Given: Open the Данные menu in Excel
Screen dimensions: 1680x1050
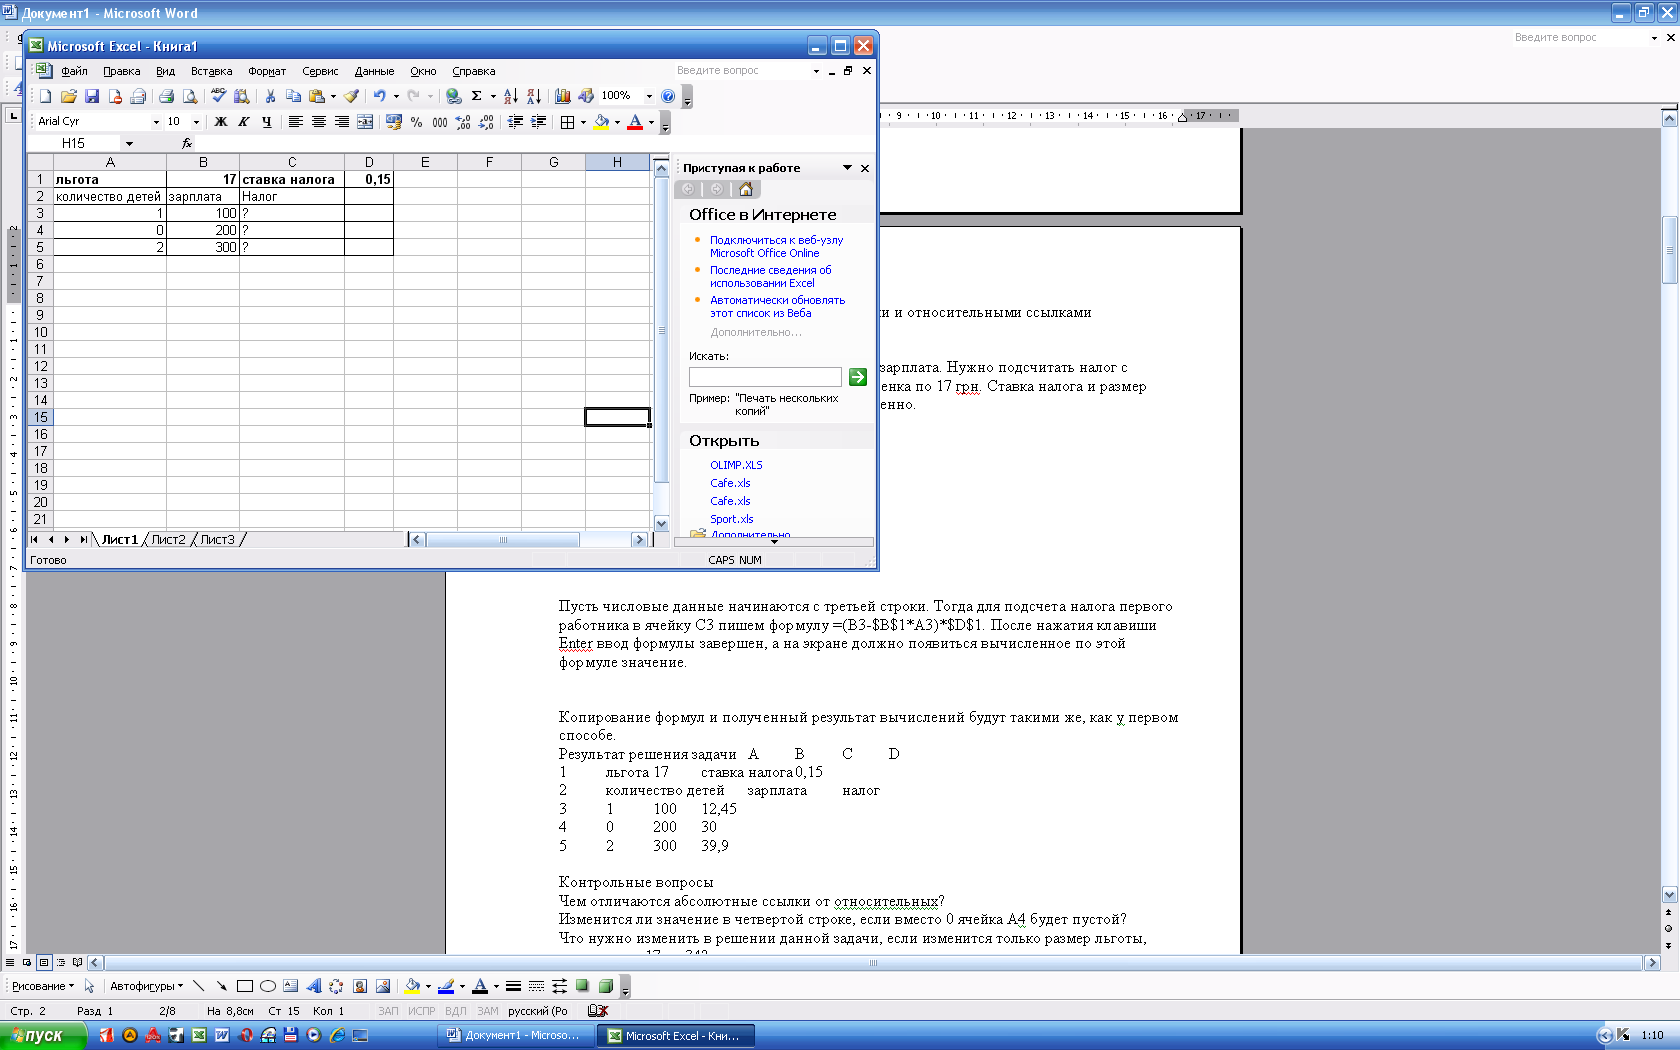Looking at the screenshot, I should point(374,71).
